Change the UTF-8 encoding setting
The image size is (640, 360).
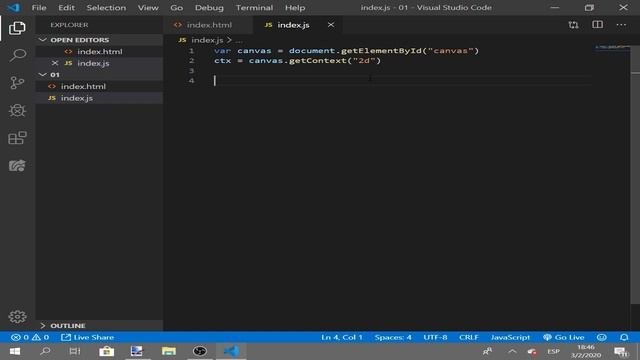[x=435, y=338]
